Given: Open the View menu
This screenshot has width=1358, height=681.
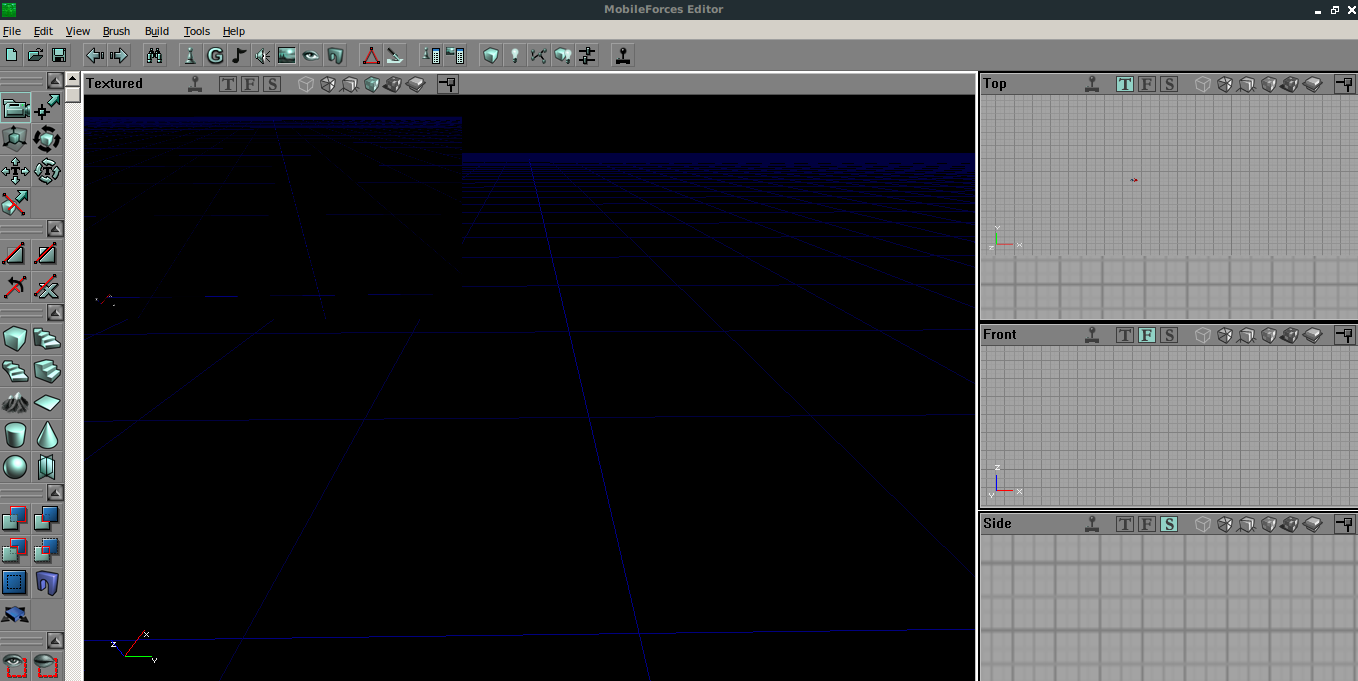Looking at the screenshot, I should [x=78, y=31].
